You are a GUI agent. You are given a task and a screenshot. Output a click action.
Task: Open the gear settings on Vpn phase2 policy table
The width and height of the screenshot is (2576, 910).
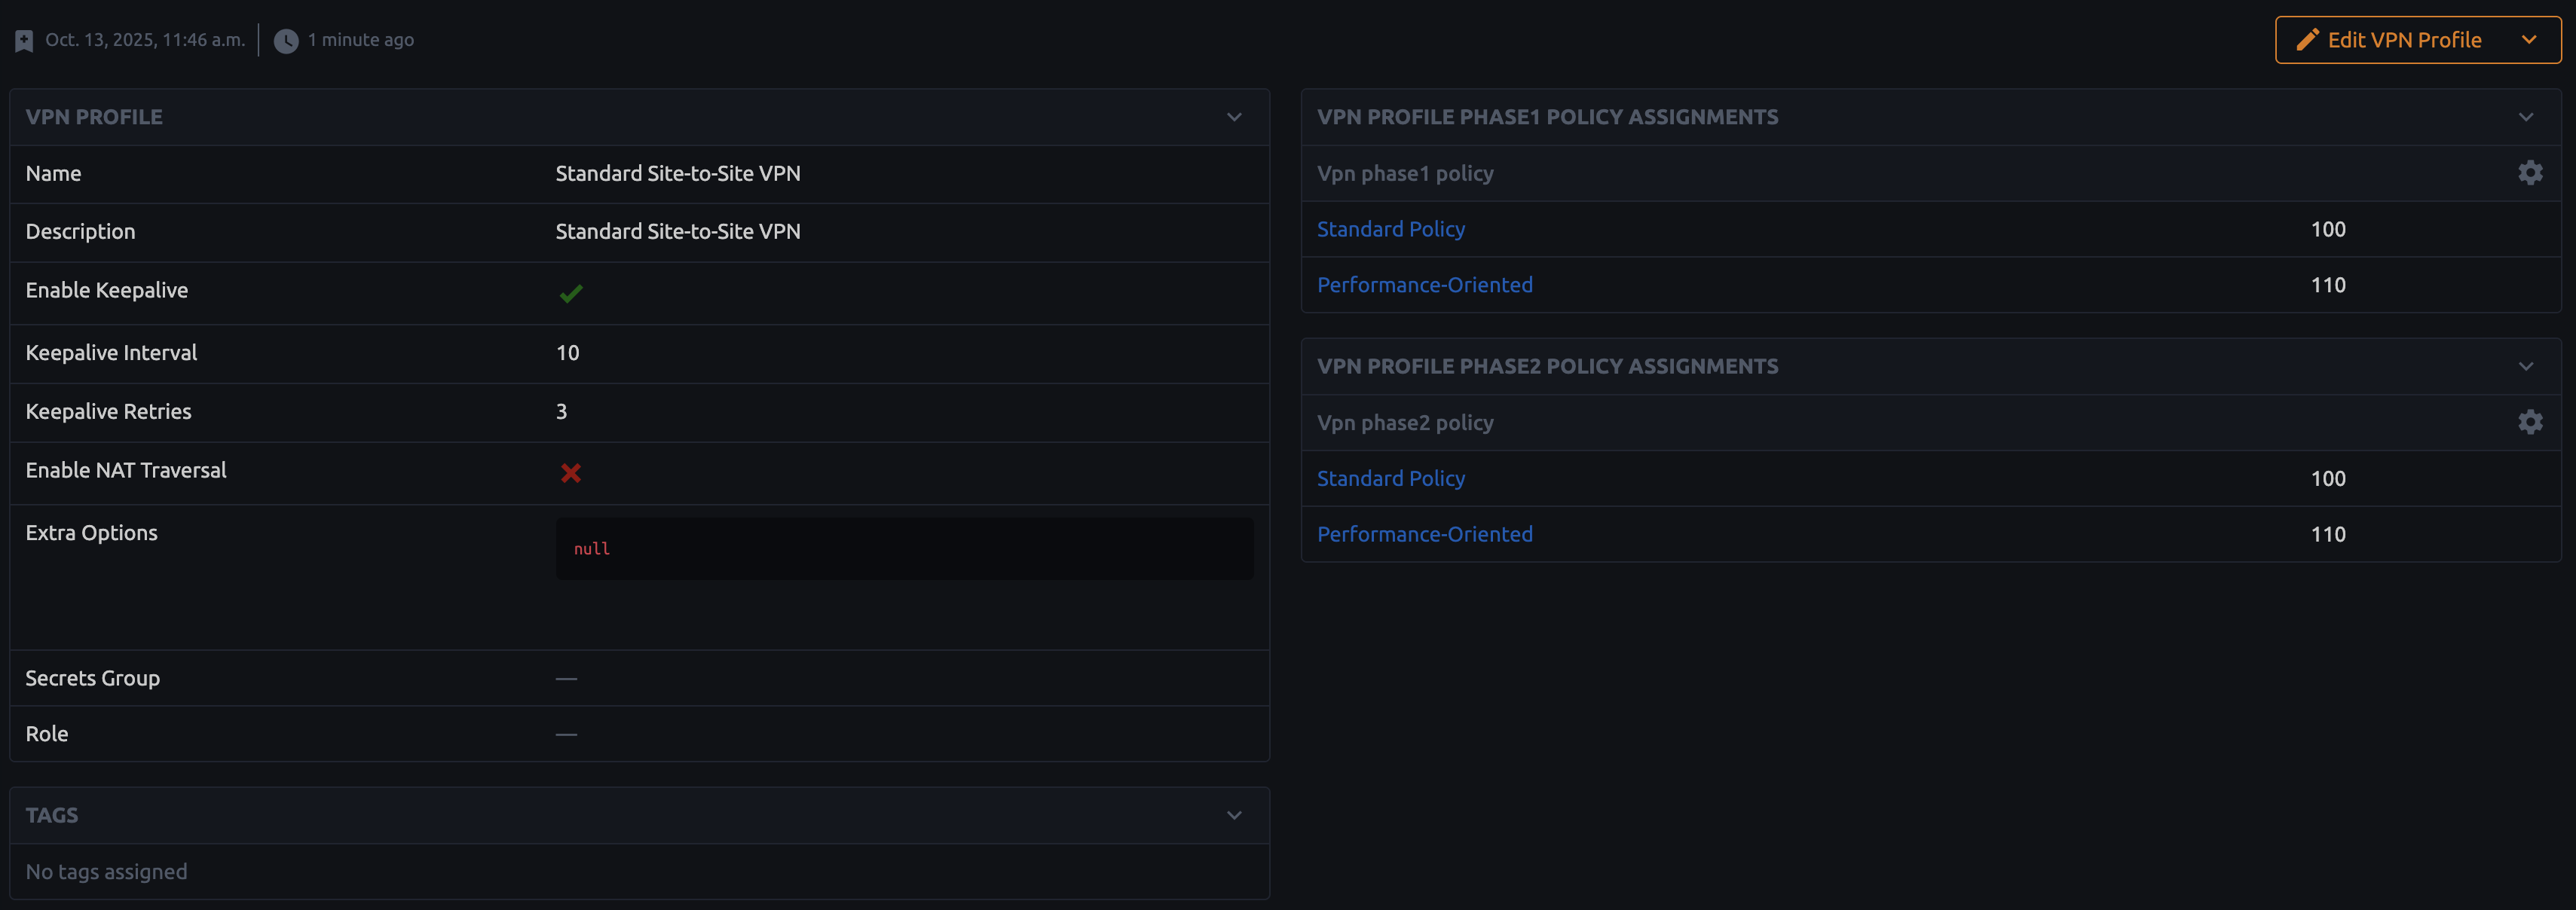click(2530, 421)
